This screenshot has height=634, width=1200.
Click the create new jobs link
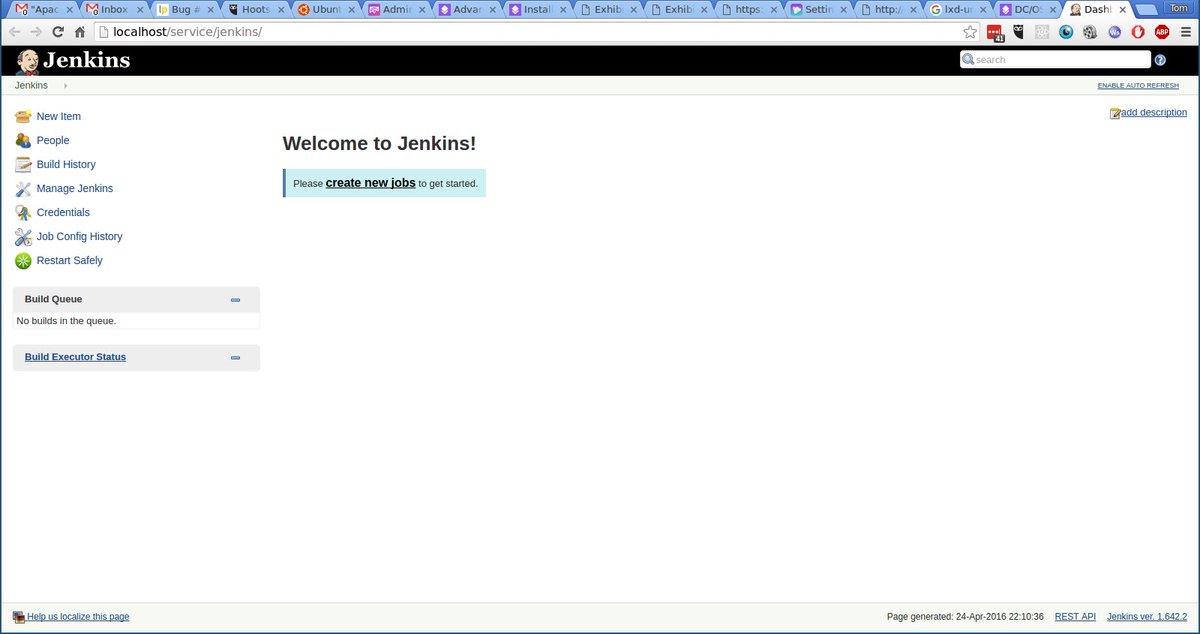click(x=371, y=183)
